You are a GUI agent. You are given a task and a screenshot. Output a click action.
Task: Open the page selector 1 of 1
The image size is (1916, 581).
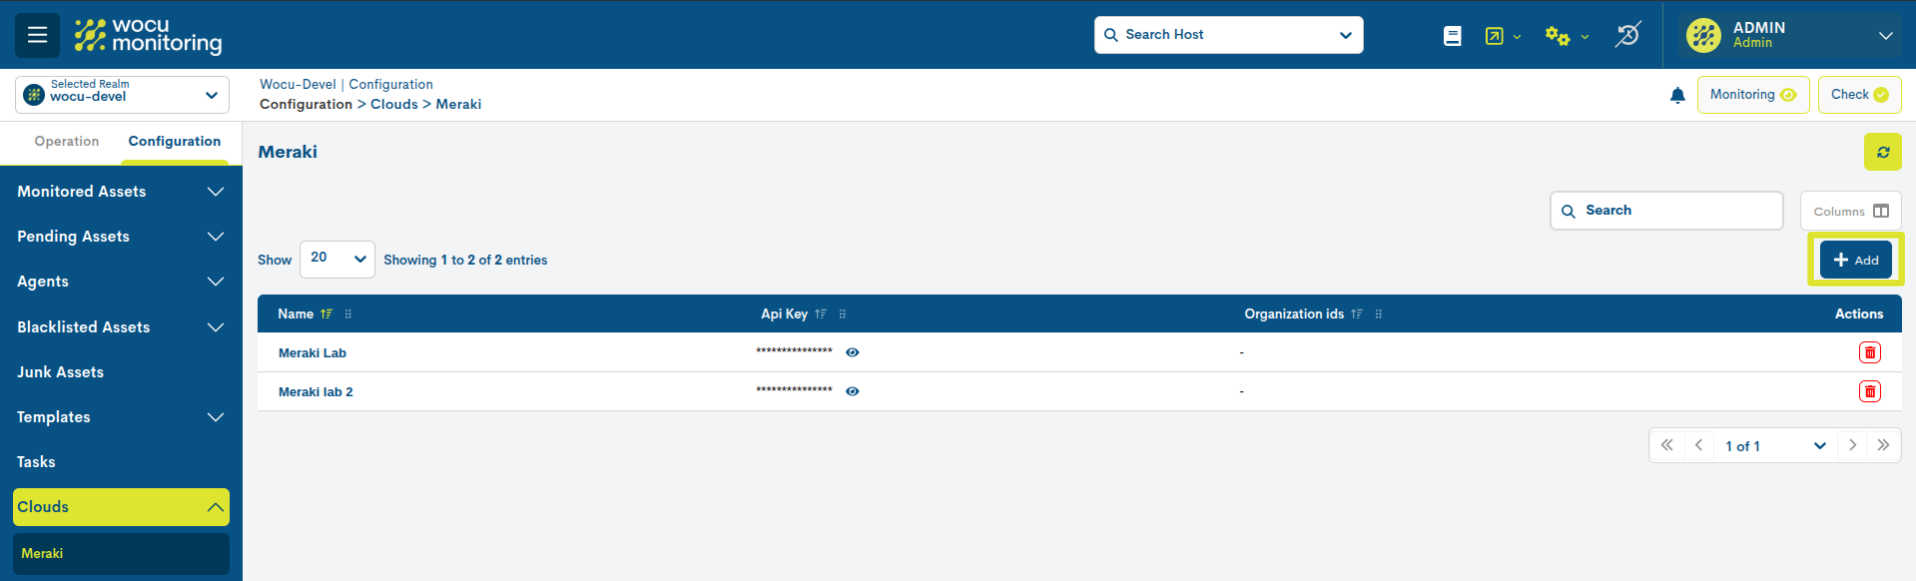[1775, 446]
